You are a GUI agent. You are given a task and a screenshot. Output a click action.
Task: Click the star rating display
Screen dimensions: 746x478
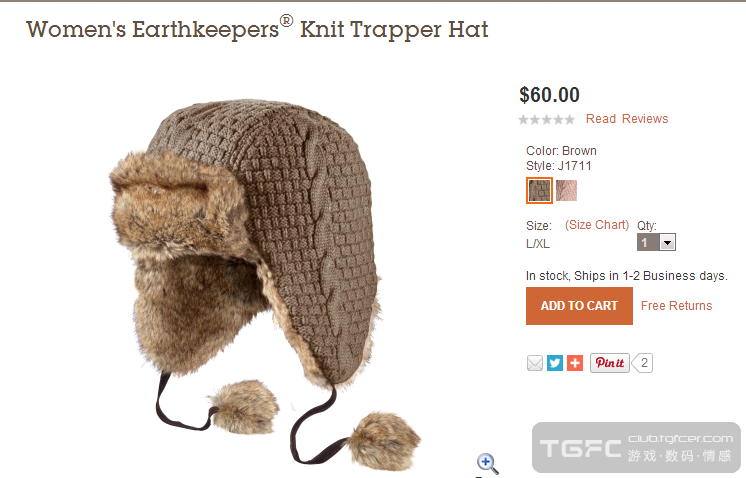pos(547,119)
